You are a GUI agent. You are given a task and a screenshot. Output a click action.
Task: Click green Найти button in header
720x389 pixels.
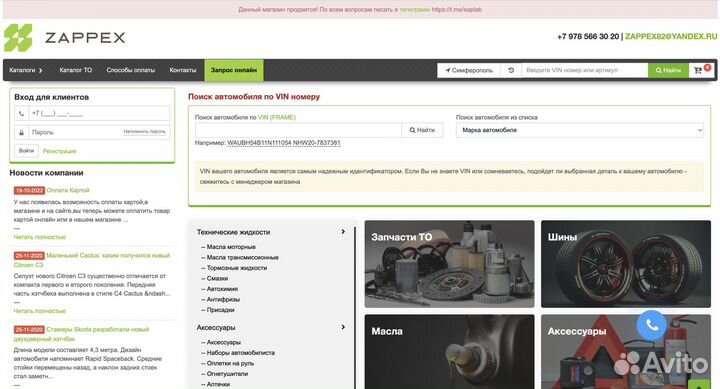[668, 70]
